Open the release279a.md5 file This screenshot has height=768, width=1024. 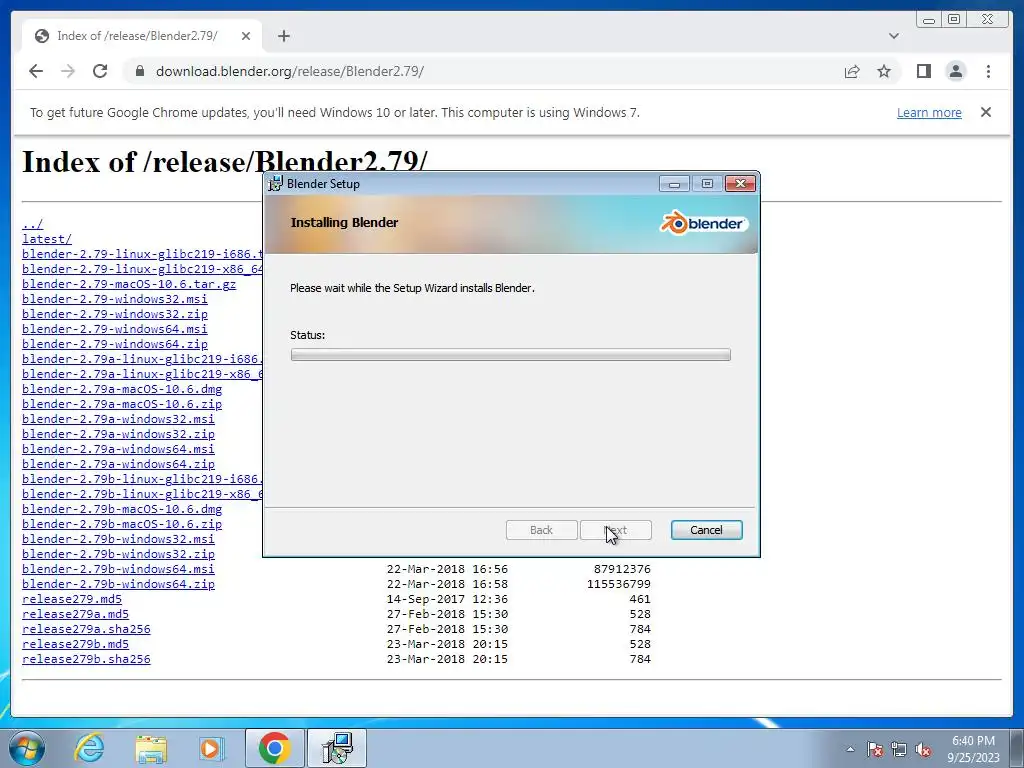point(76,615)
